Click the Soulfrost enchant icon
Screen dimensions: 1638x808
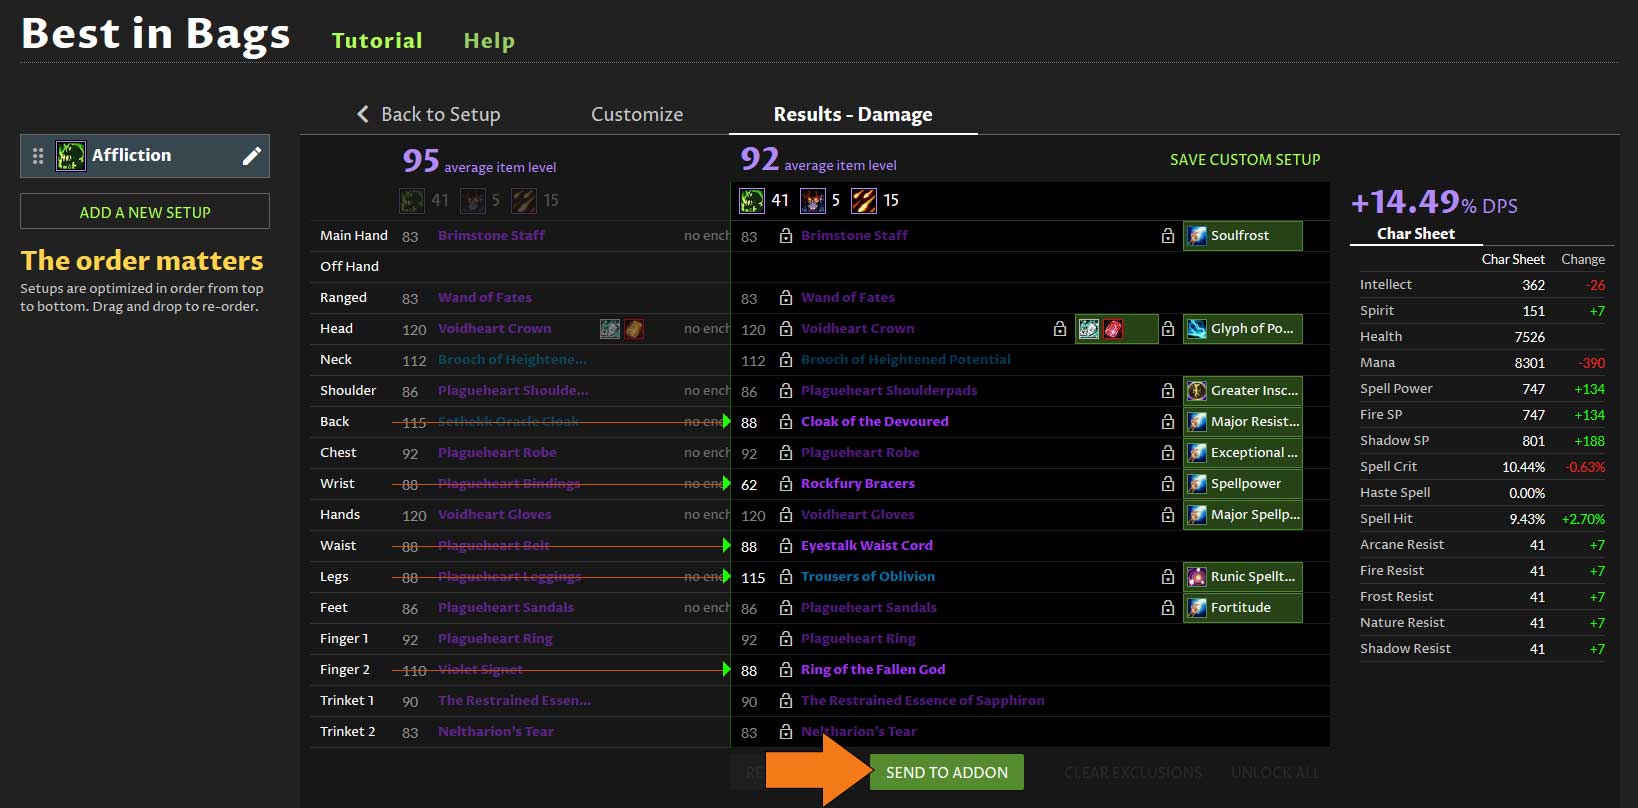[1197, 236]
